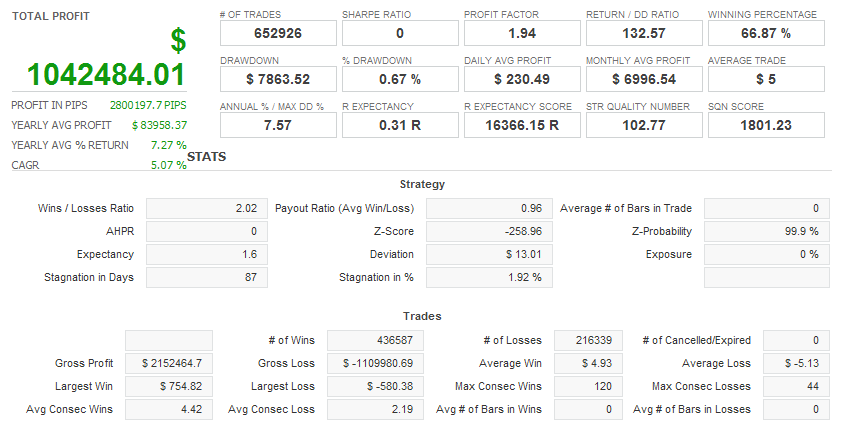Image resolution: width=841 pixels, height=434 pixels.
Task: Click the Drawdown value $ 7863.52
Action: [x=278, y=79]
